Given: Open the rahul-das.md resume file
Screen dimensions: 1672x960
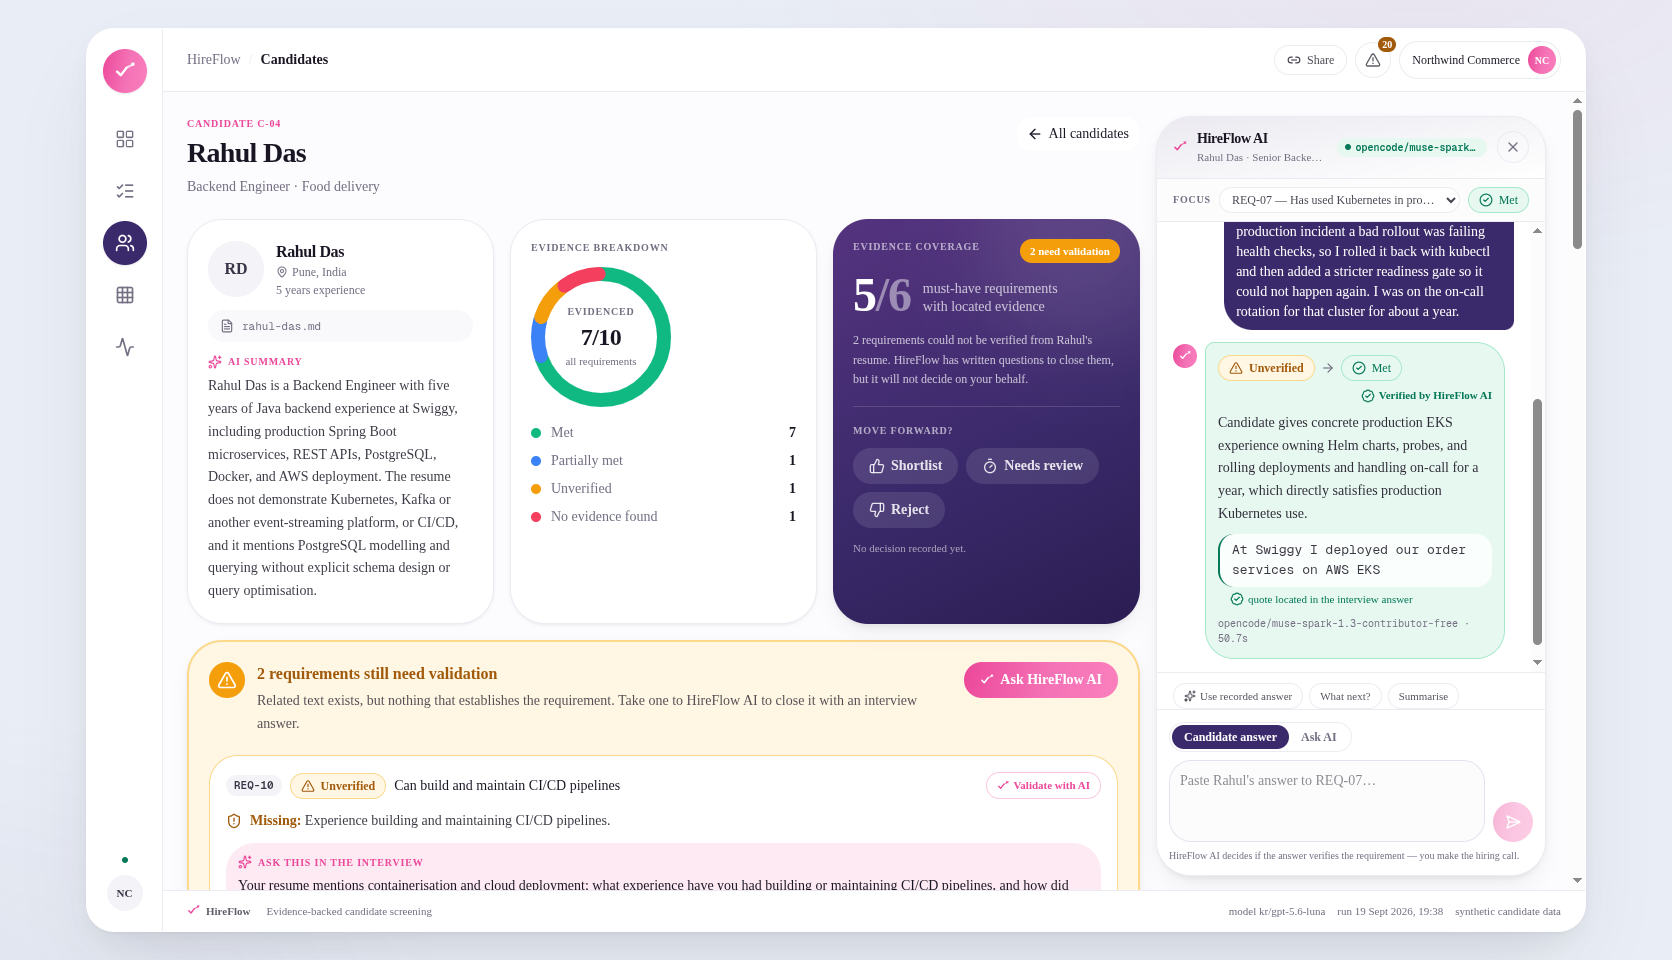Looking at the screenshot, I should tap(340, 326).
